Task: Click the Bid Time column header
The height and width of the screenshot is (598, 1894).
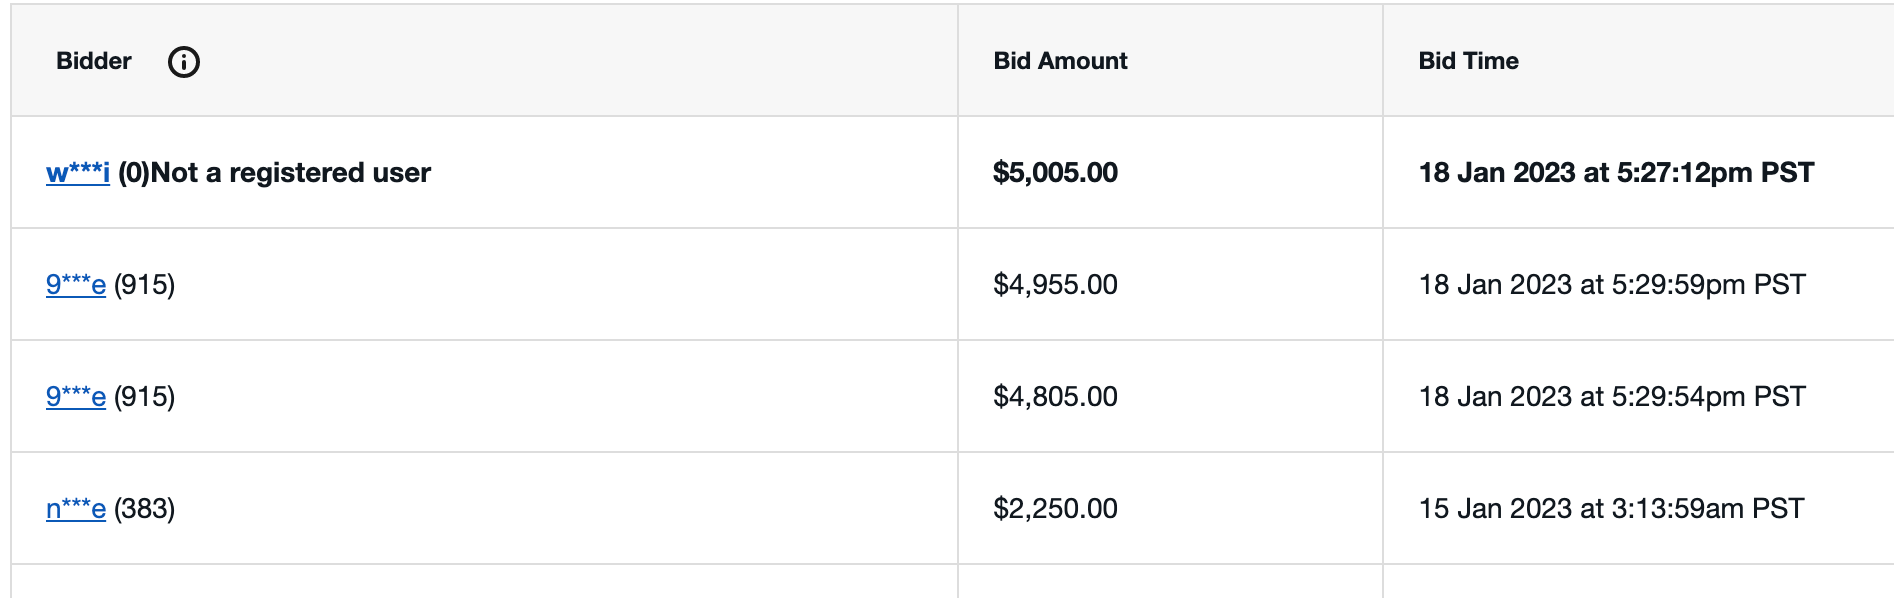Action: [1468, 61]
